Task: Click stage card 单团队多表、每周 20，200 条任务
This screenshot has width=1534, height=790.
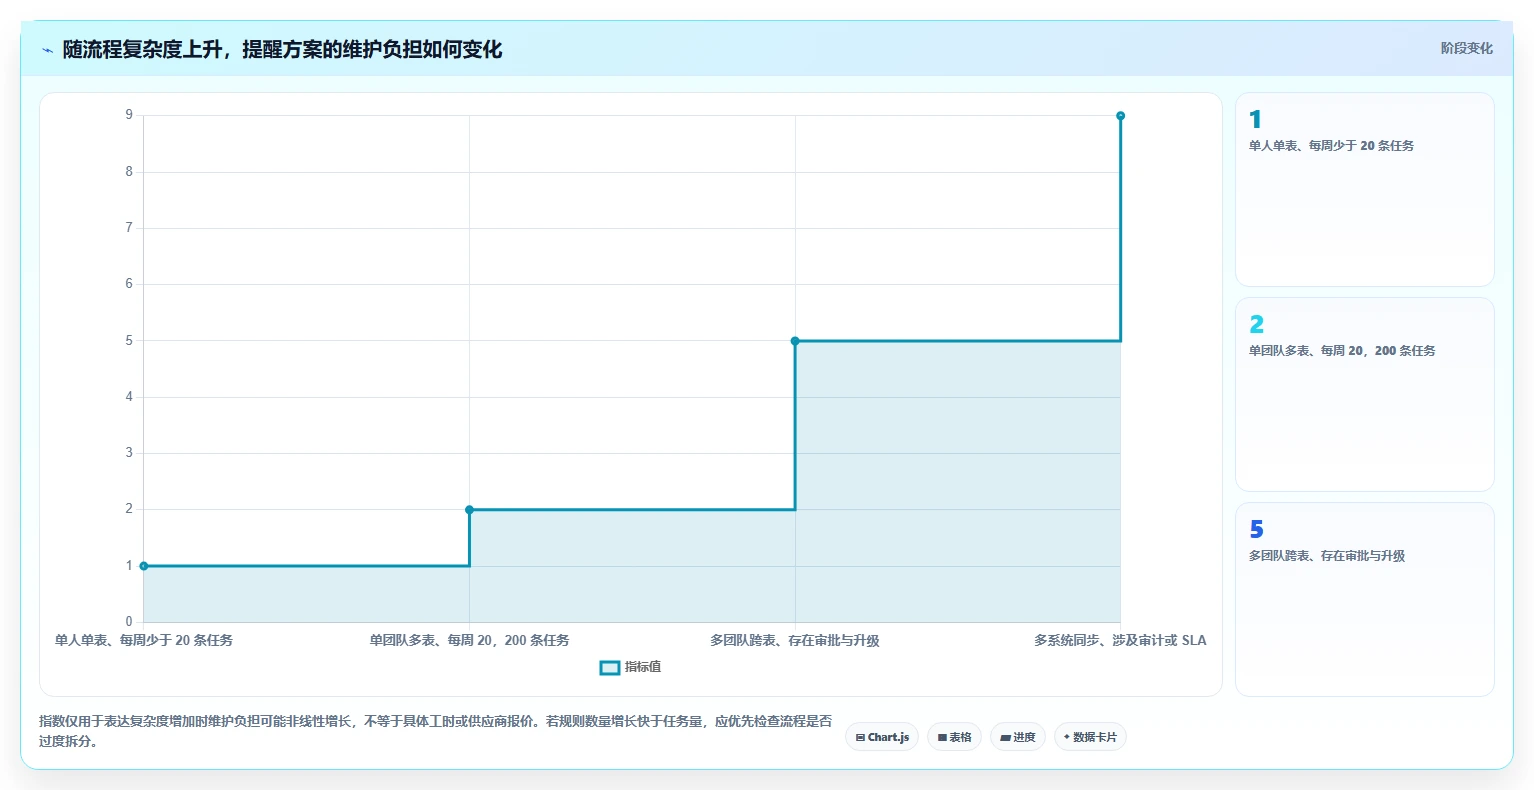Action: pyautogui.click(x=1364, y=394)
